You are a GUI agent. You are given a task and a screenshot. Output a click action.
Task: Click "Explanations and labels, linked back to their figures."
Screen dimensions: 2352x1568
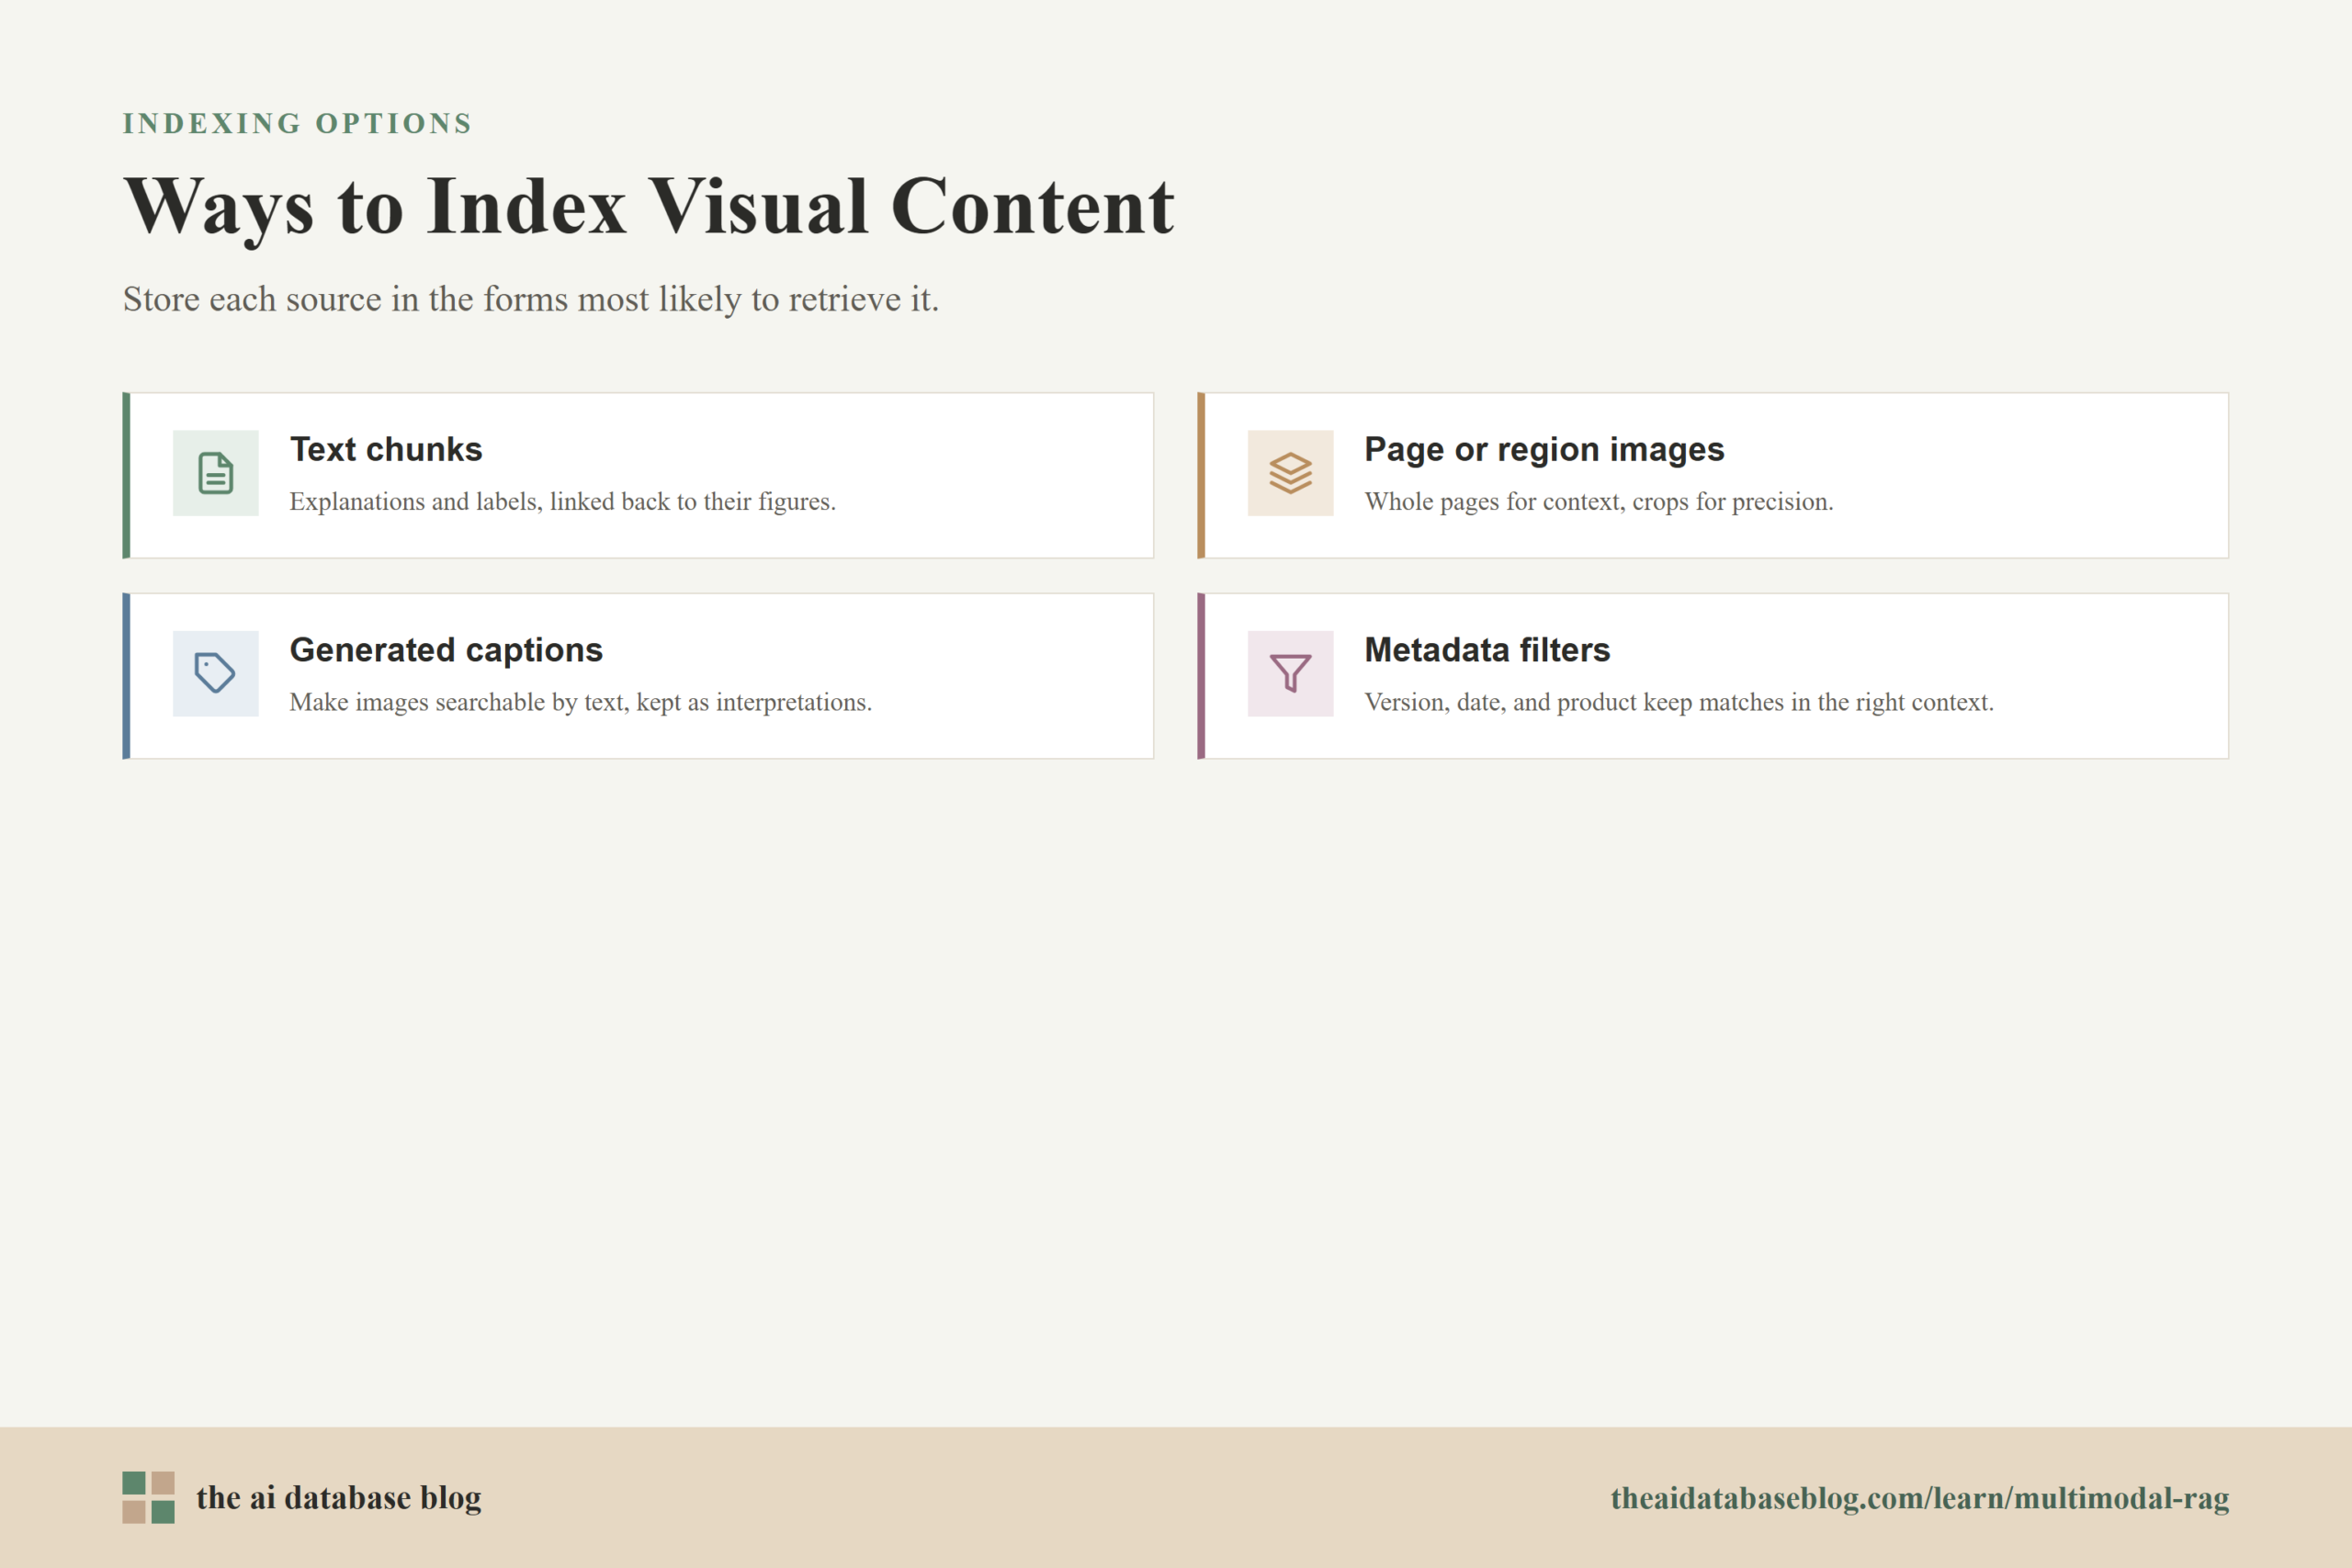coord(562,501)
